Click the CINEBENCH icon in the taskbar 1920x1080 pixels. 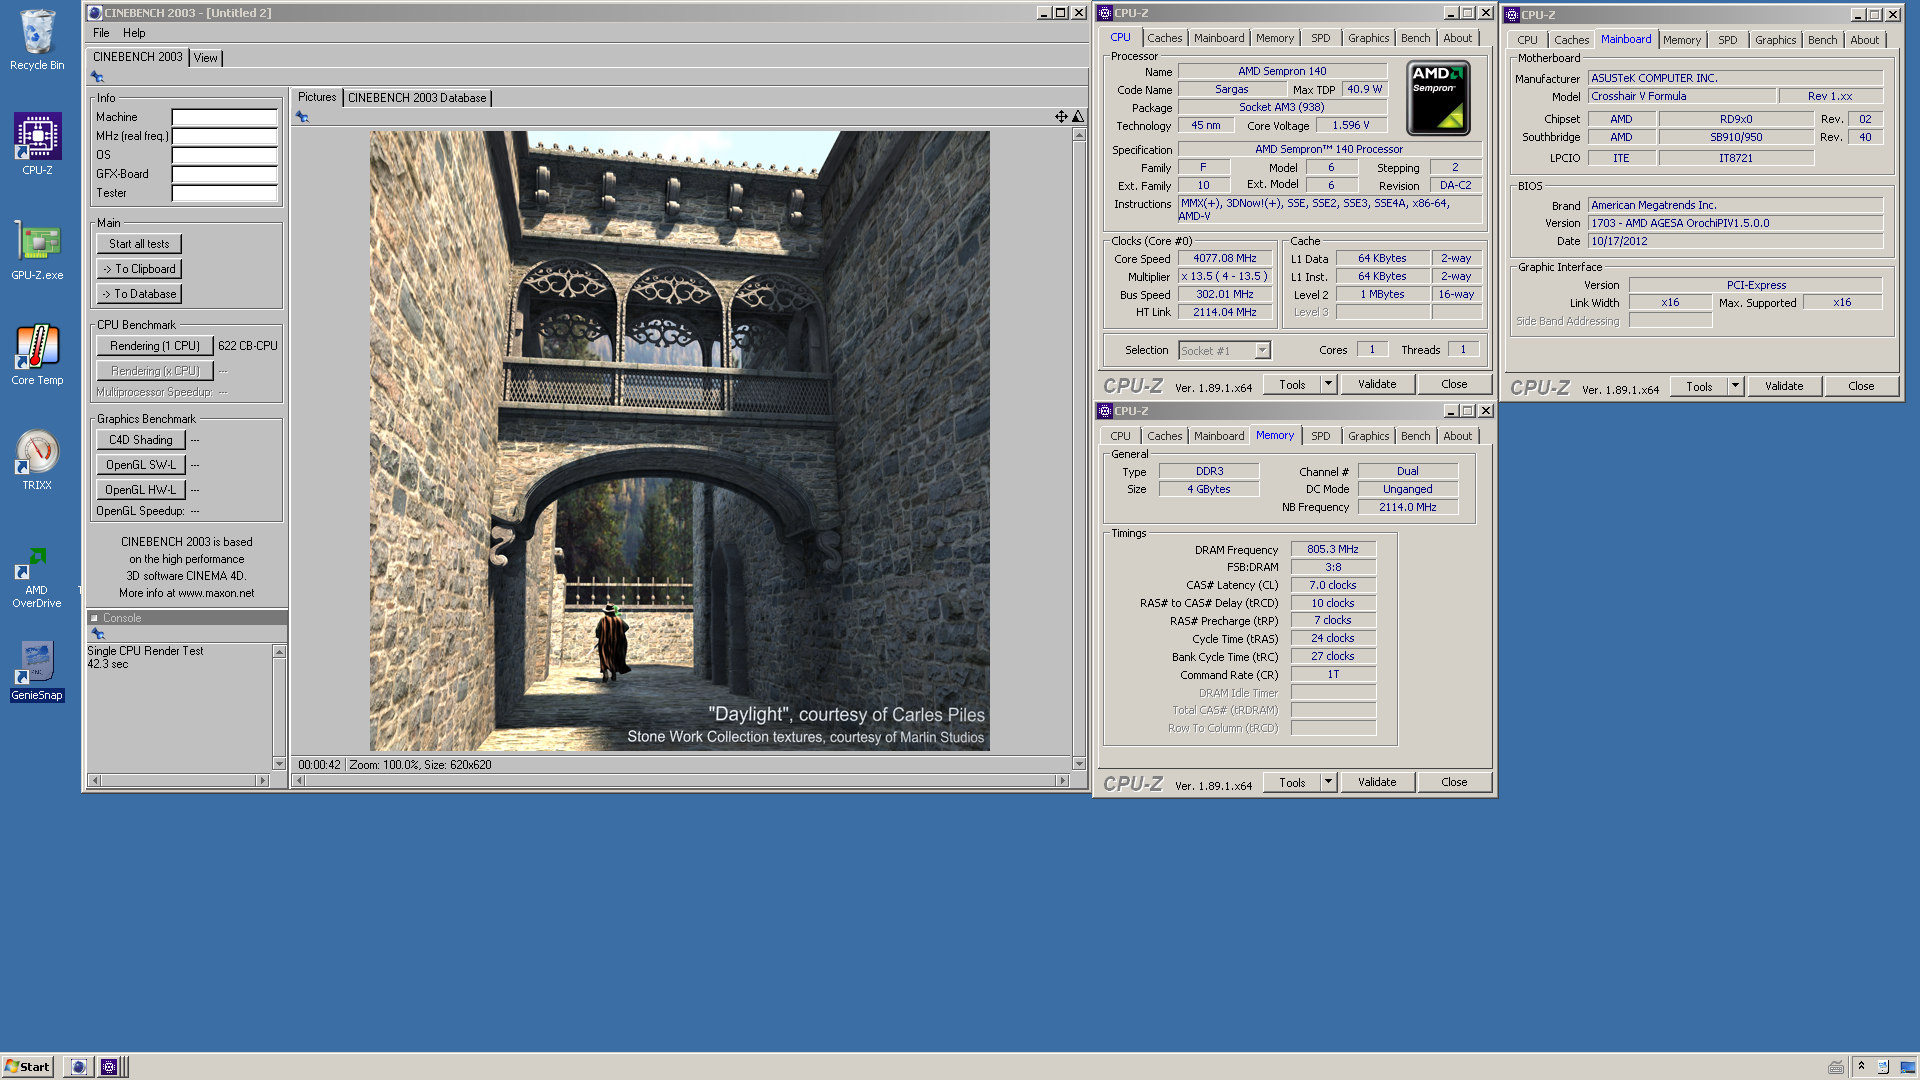pyautogui.click(x=79, y=1067)
